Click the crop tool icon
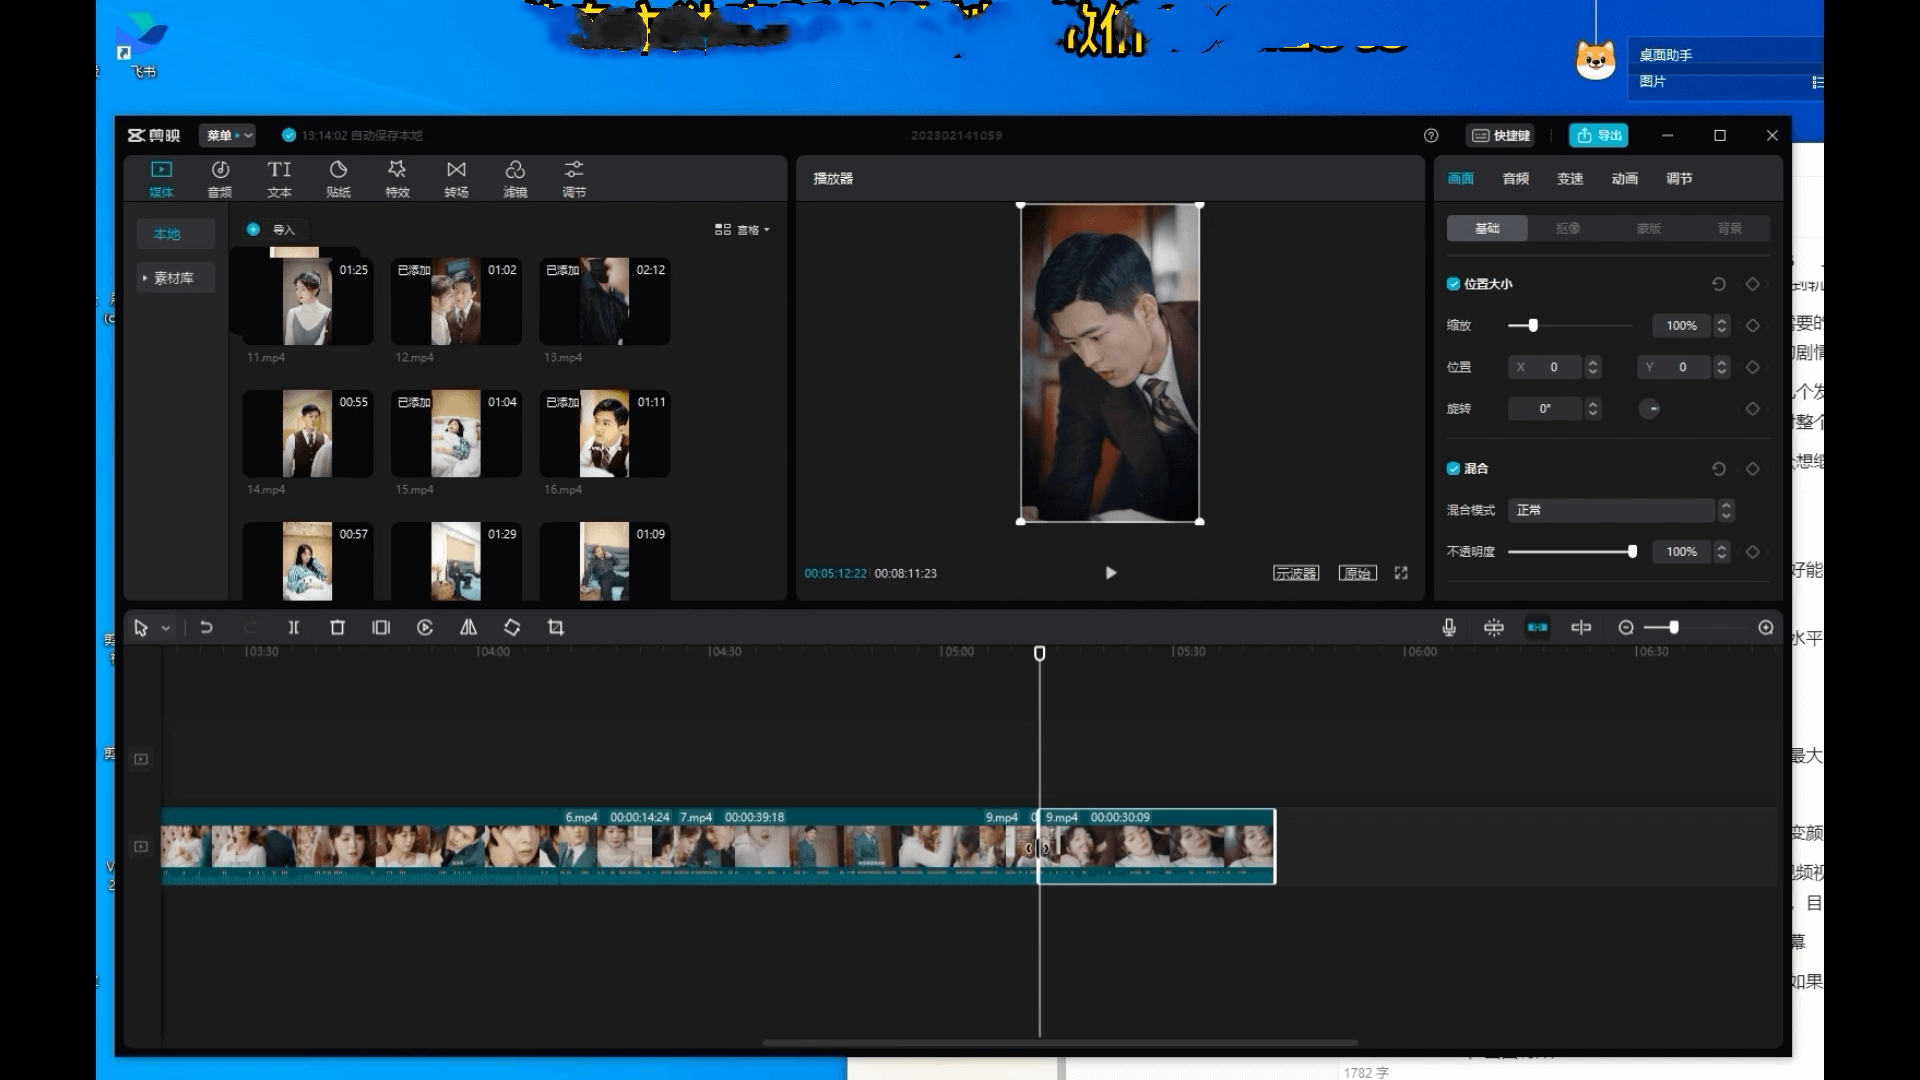 coord(556,628)
